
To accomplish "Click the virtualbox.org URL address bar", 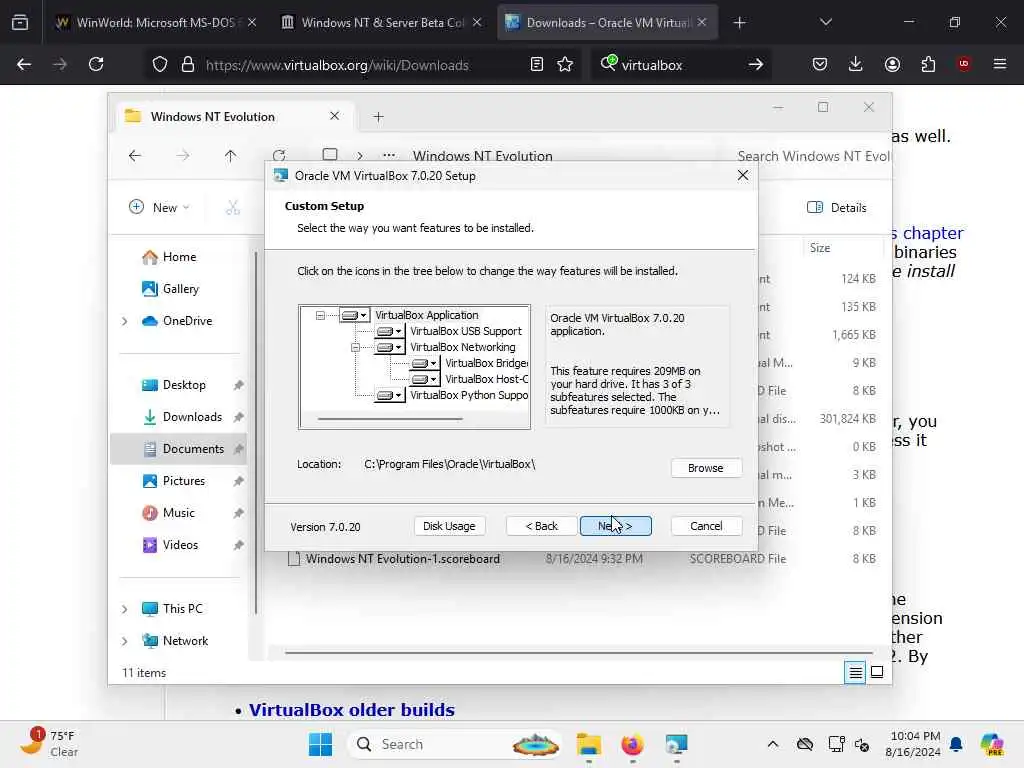I will [337, 65].
